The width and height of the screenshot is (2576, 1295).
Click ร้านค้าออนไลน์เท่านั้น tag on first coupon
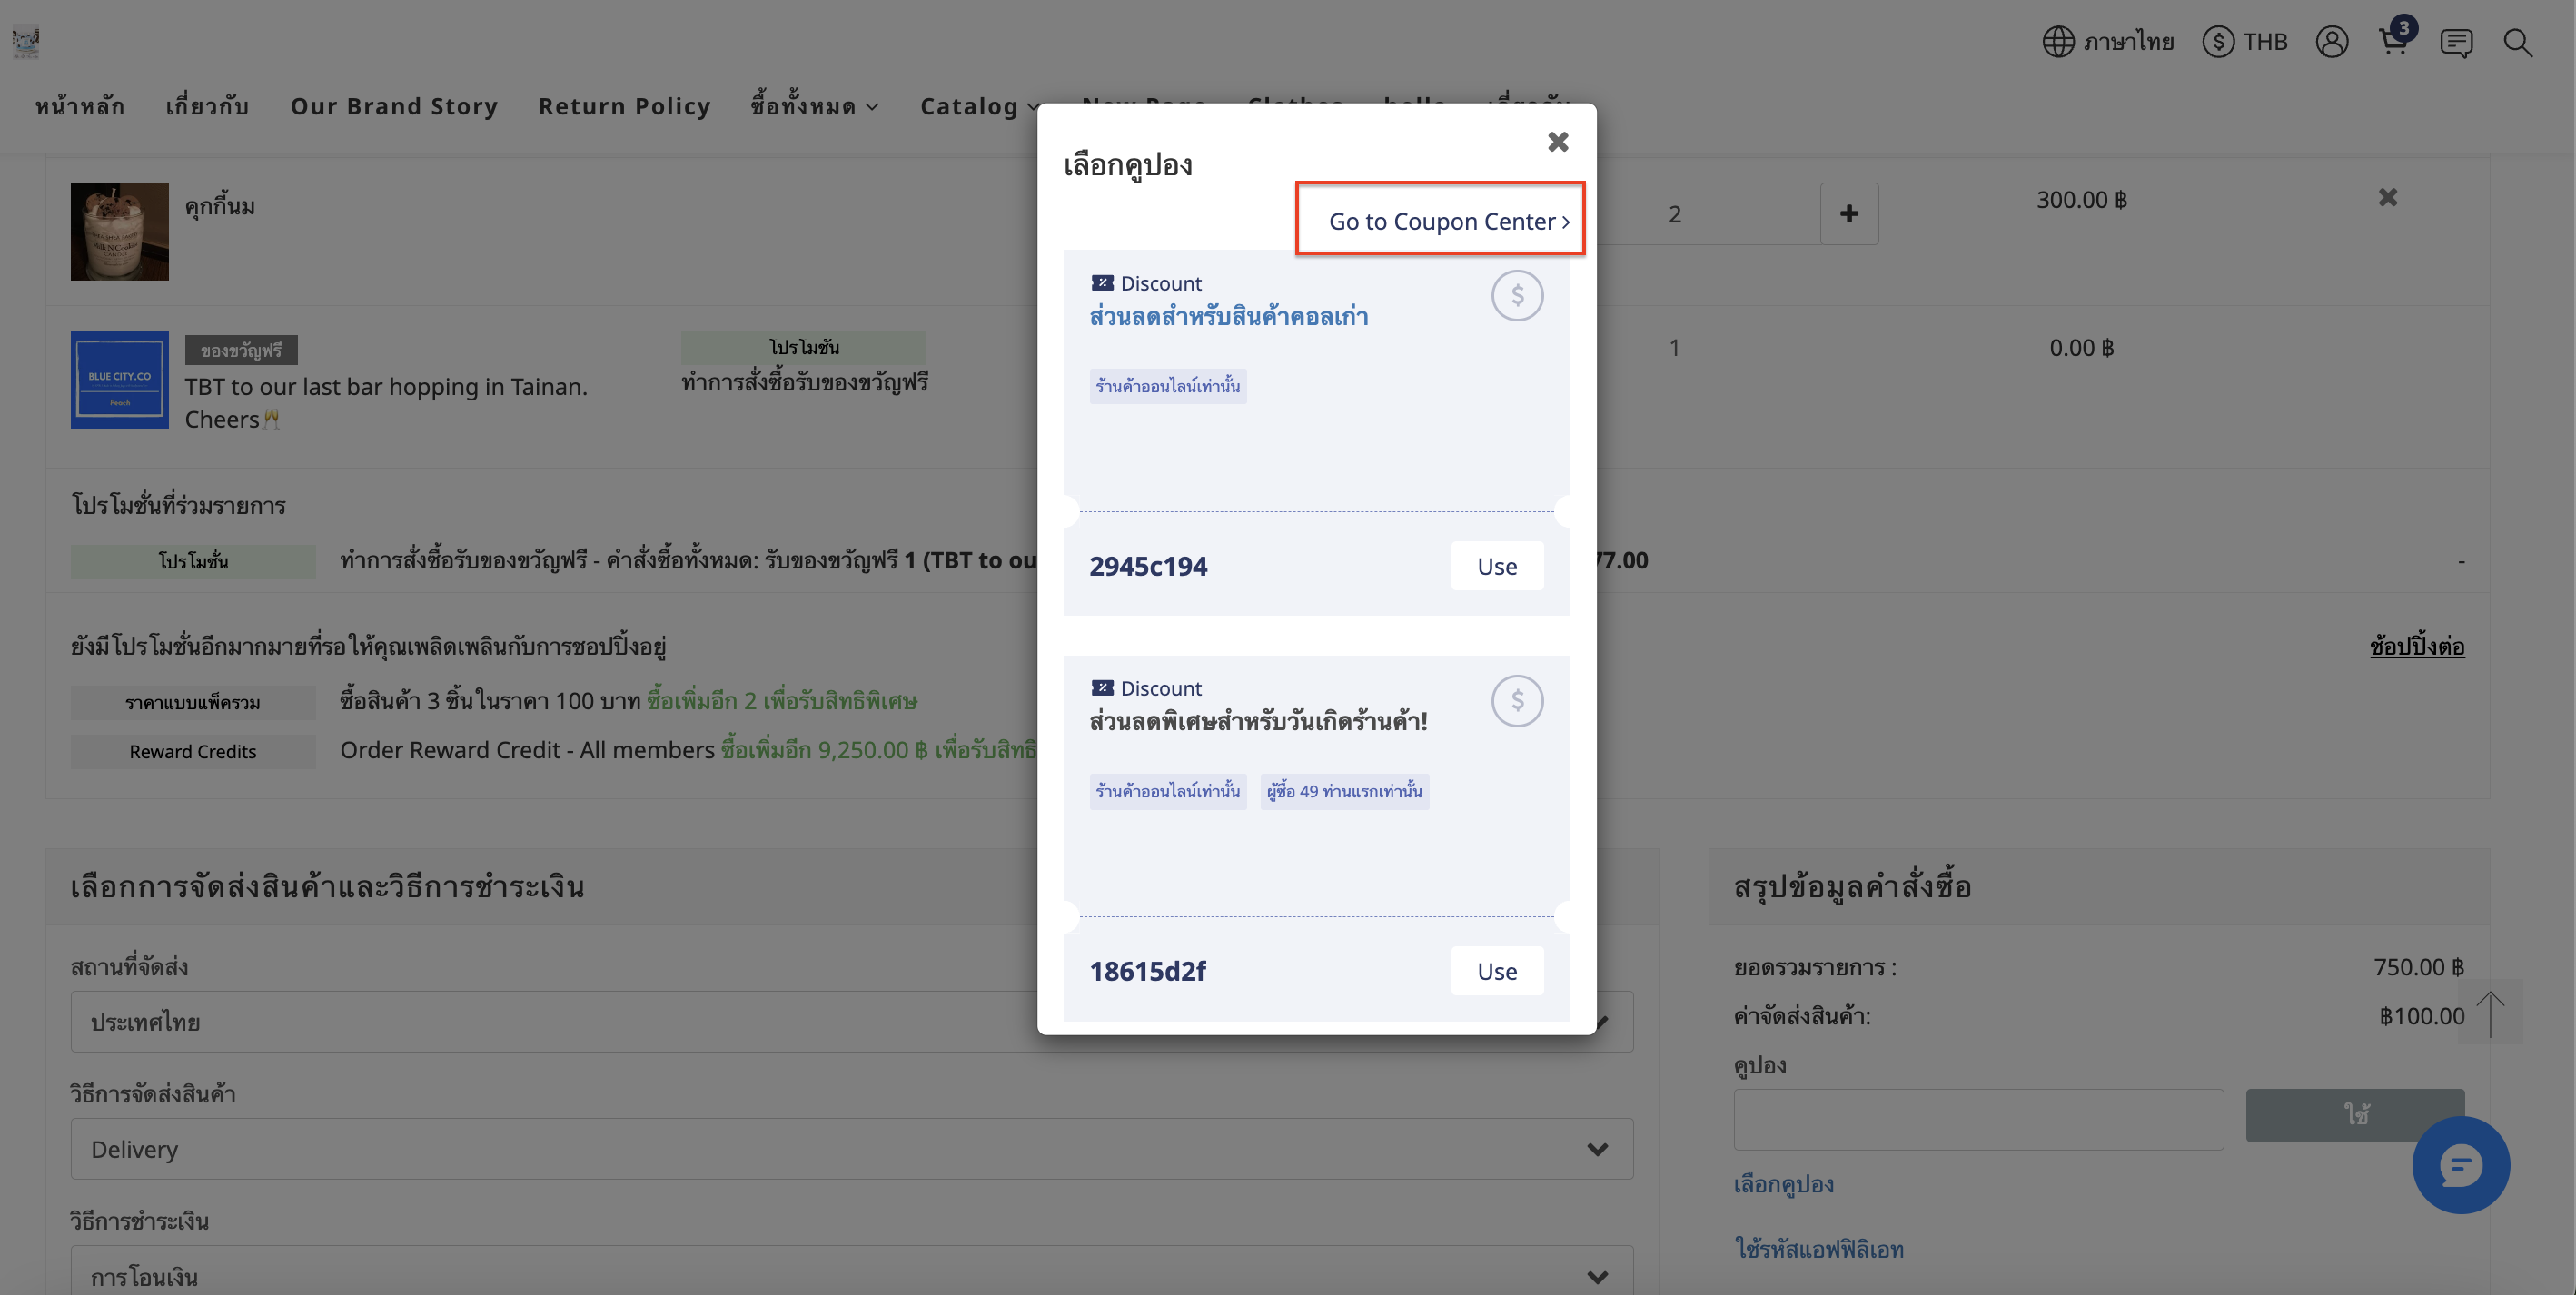[x=1167, y=386]
